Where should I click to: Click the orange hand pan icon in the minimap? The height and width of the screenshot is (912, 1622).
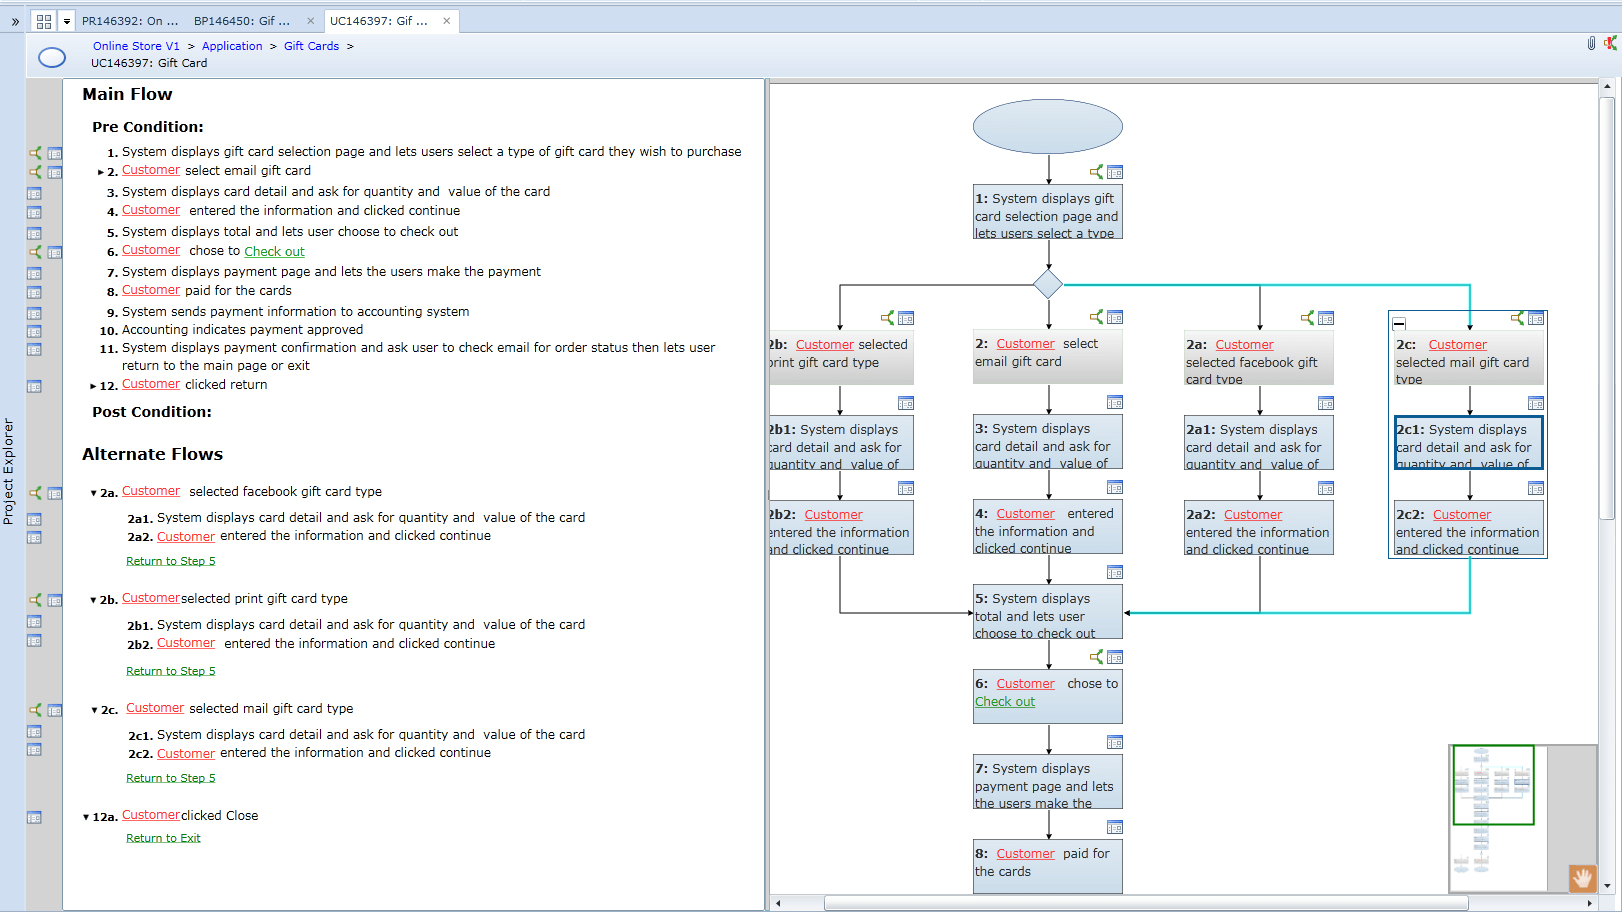pyautogui.click(x=1583, y=879)
